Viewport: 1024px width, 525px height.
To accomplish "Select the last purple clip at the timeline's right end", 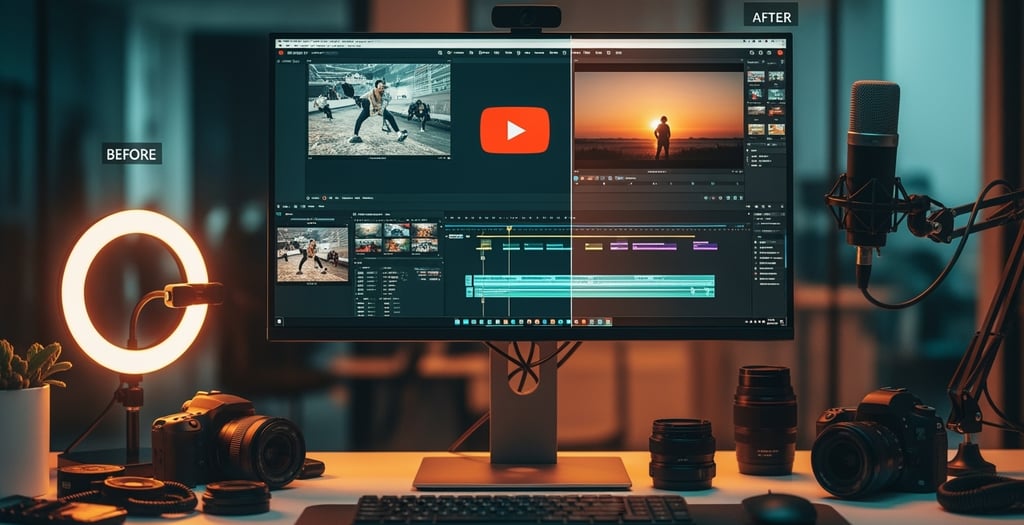I will click(705, 246).
